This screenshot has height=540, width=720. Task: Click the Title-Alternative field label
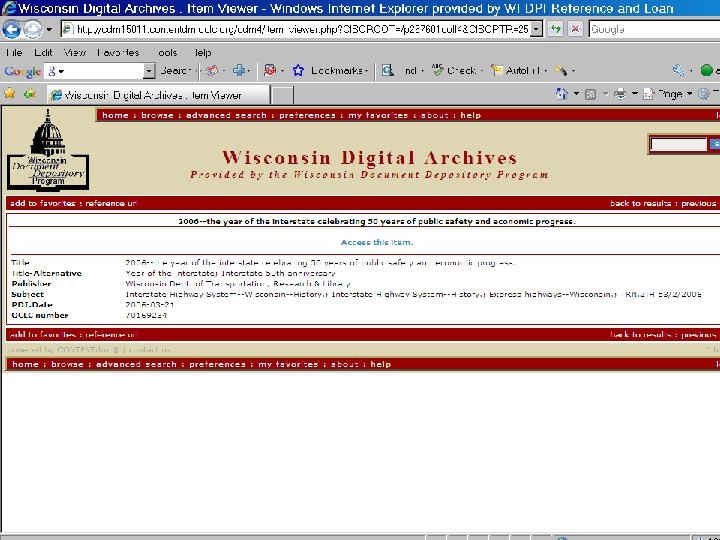46,273
